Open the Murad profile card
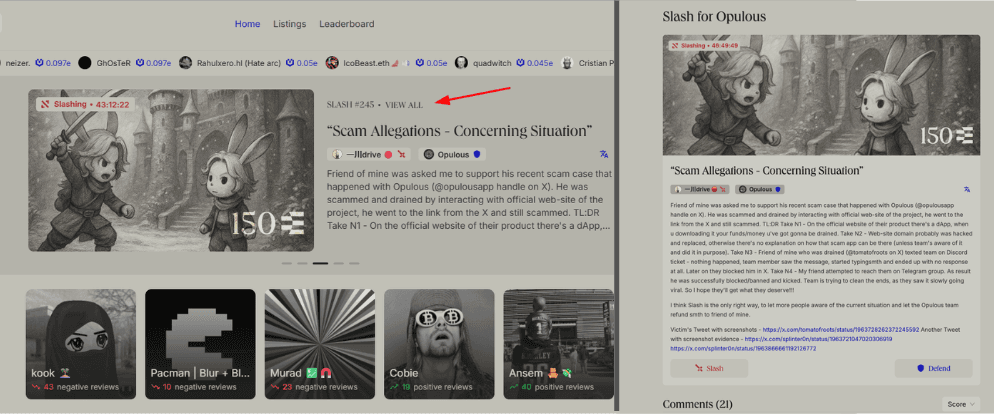994x414 pixels. (x=319, y=342)
